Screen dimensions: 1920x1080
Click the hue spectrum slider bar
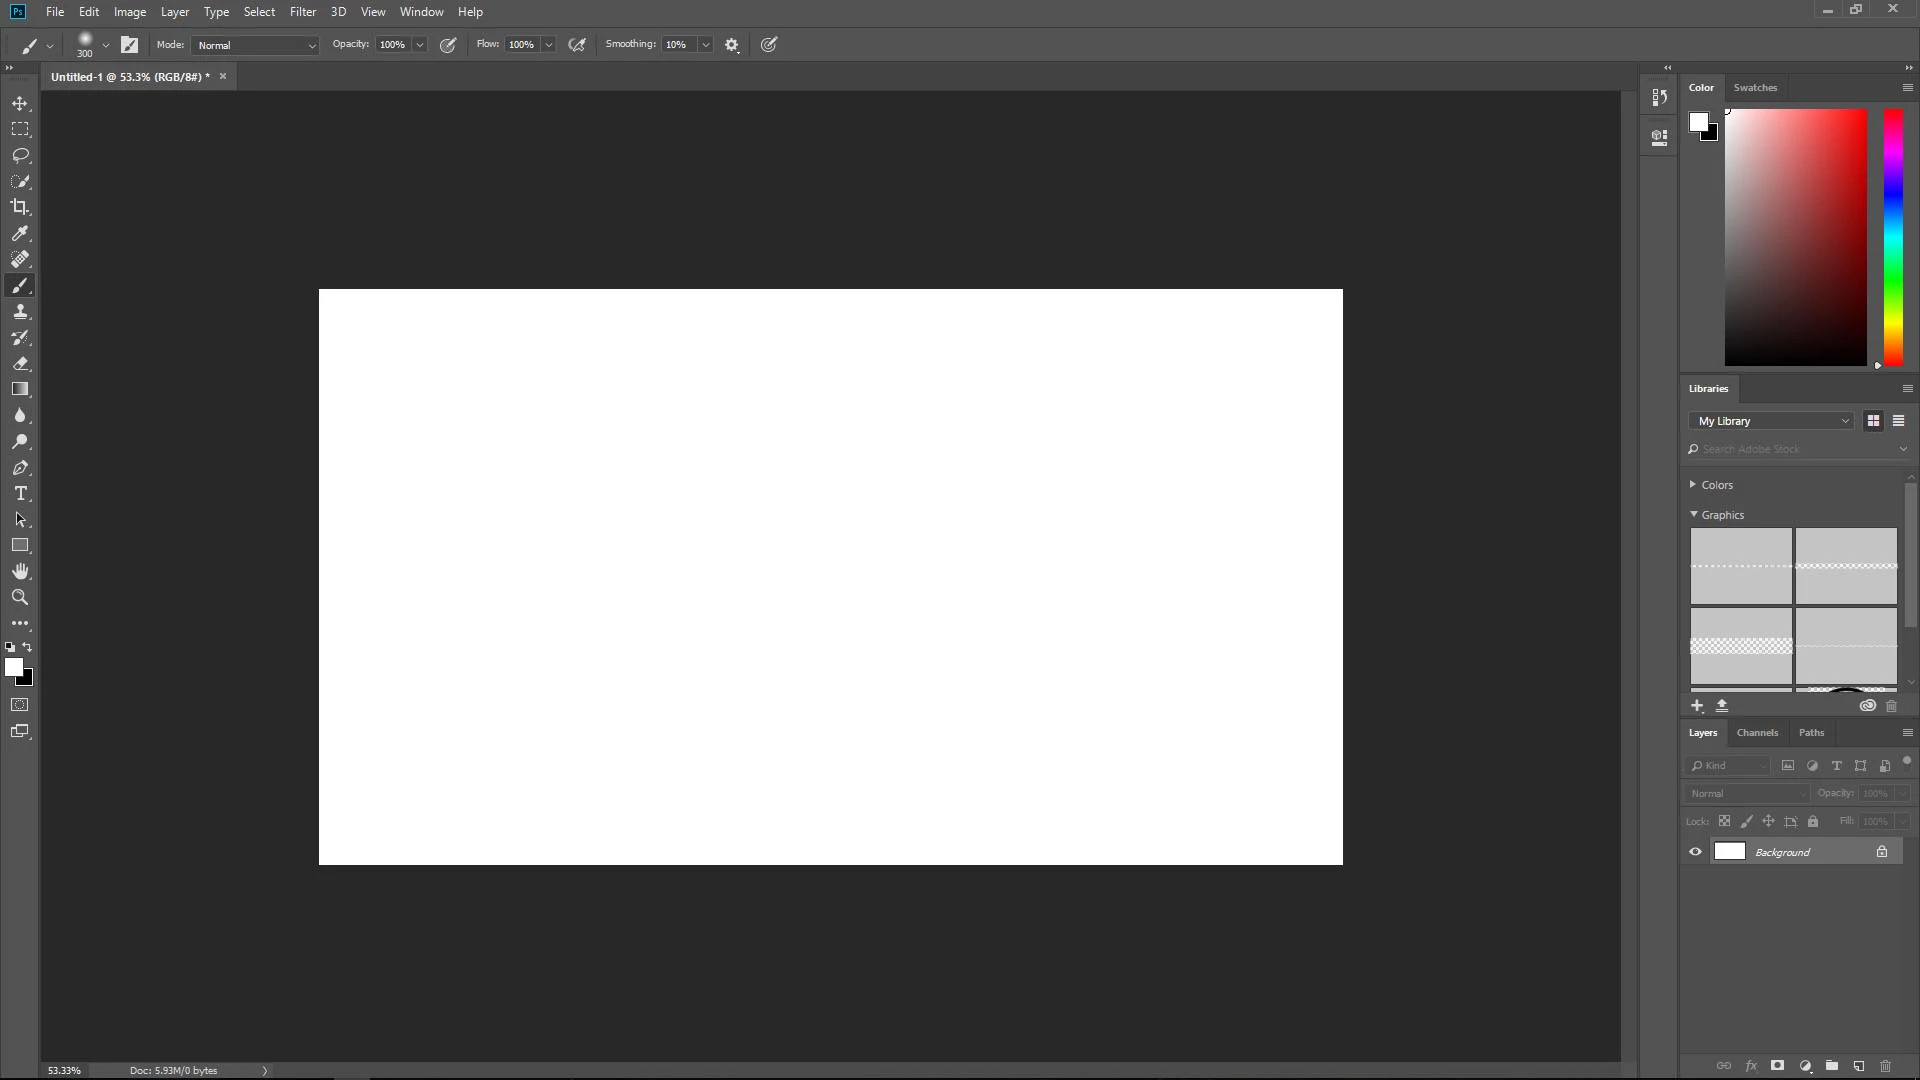point(1893,238)
